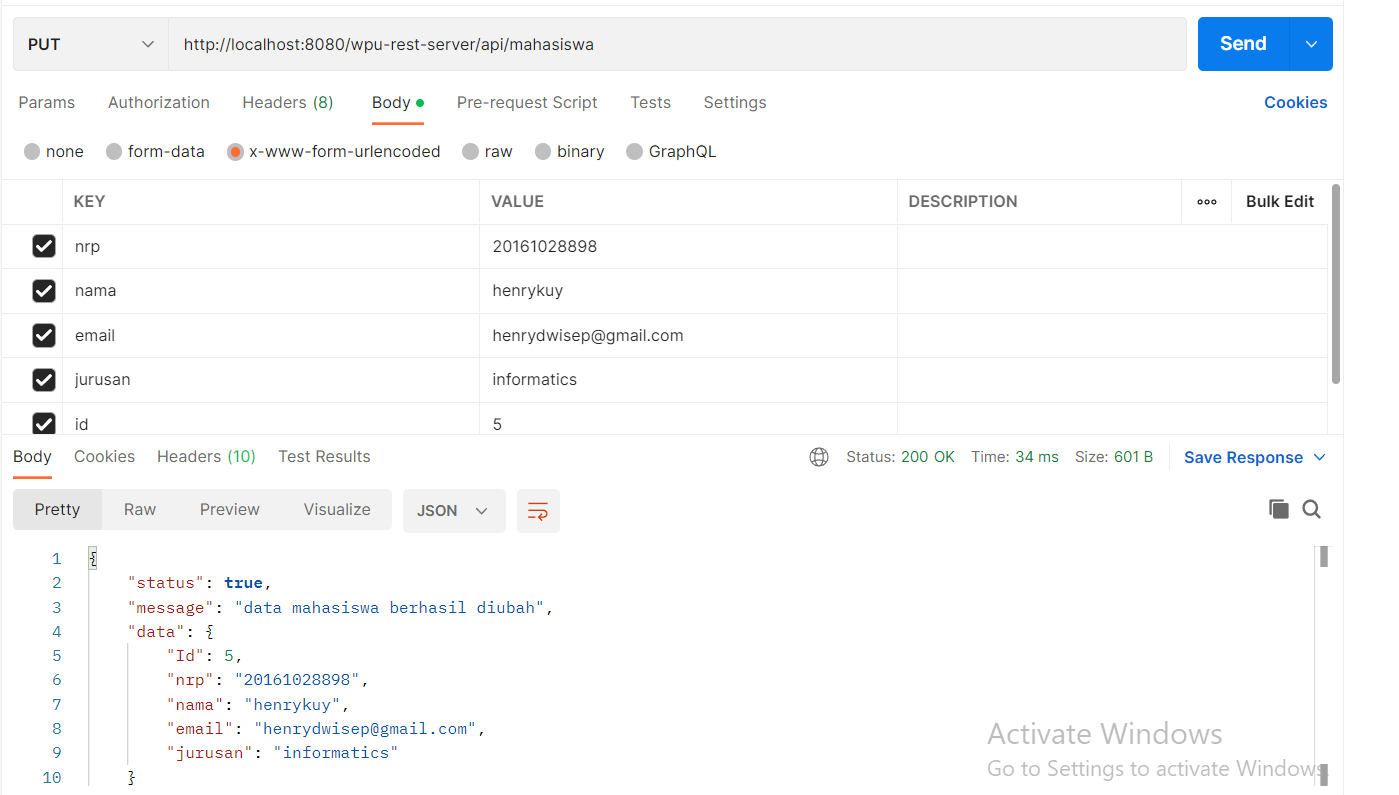Open Bulk Edit for body parameters
Viewport: 1399px width, 795px height.
[x=1279, y=201]
